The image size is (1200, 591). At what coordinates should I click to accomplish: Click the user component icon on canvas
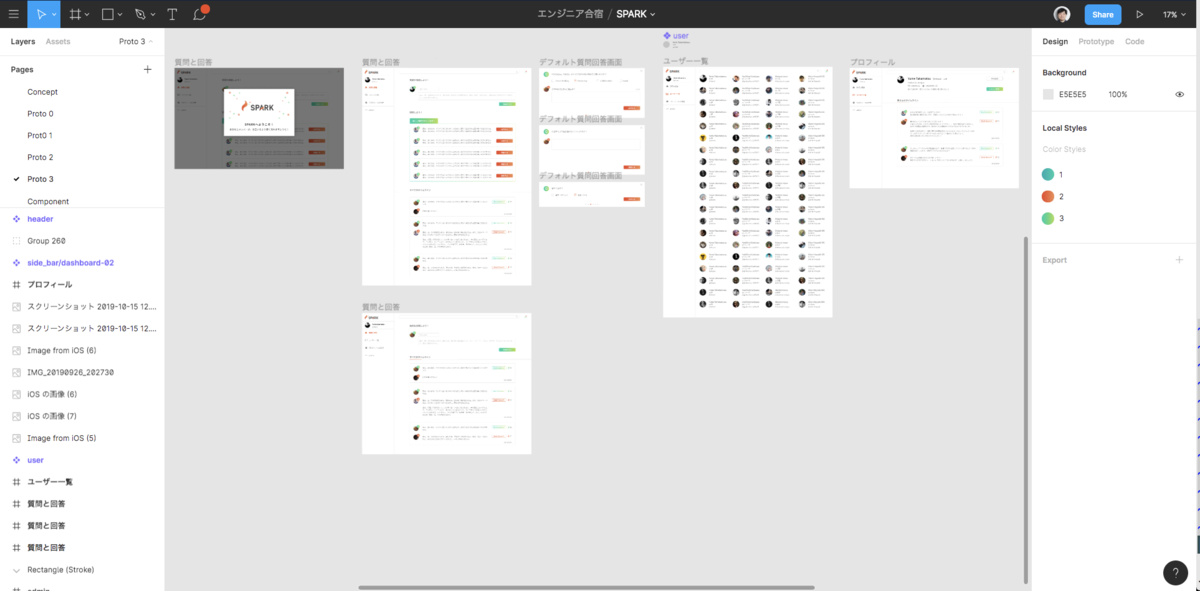pos(667,36)
